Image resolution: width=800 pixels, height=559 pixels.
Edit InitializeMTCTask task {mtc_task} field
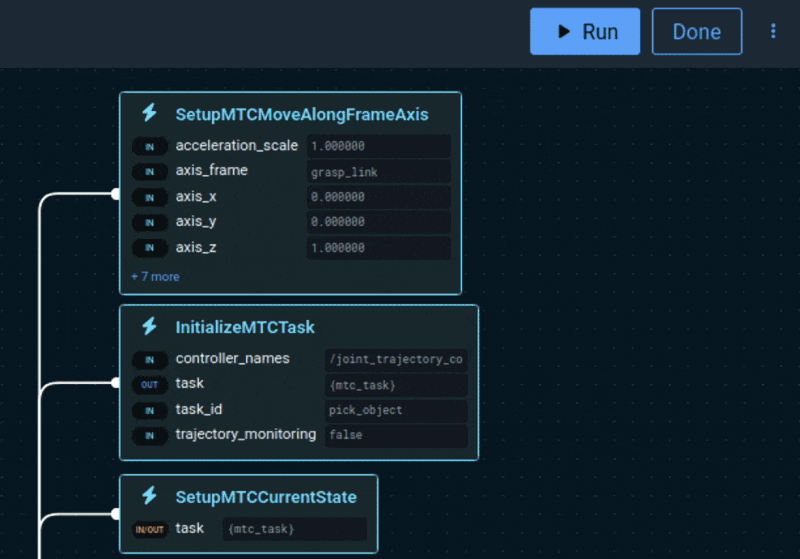click(x=396, y=385)
